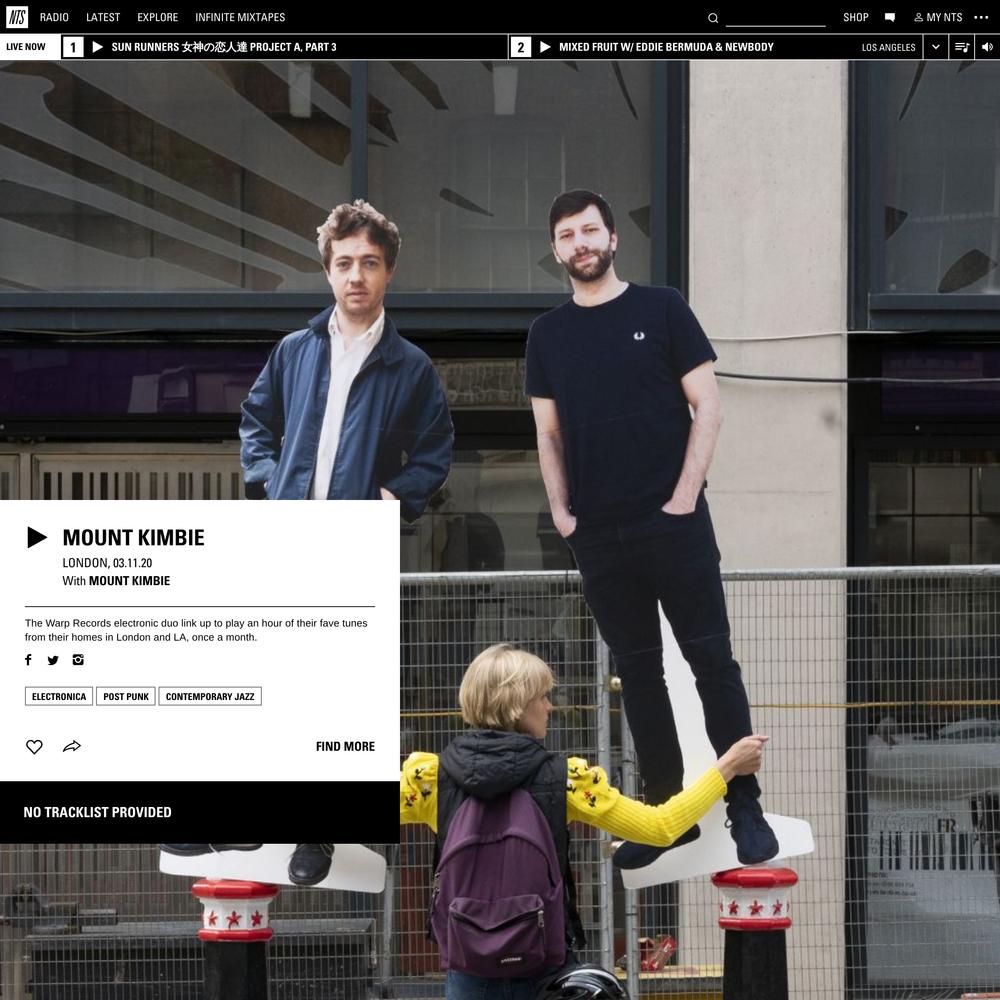The height and width of the screenshot is (1000, 1000).
Task: Open Mount Kimbie's Twitter profile
Action: point(53,660)
